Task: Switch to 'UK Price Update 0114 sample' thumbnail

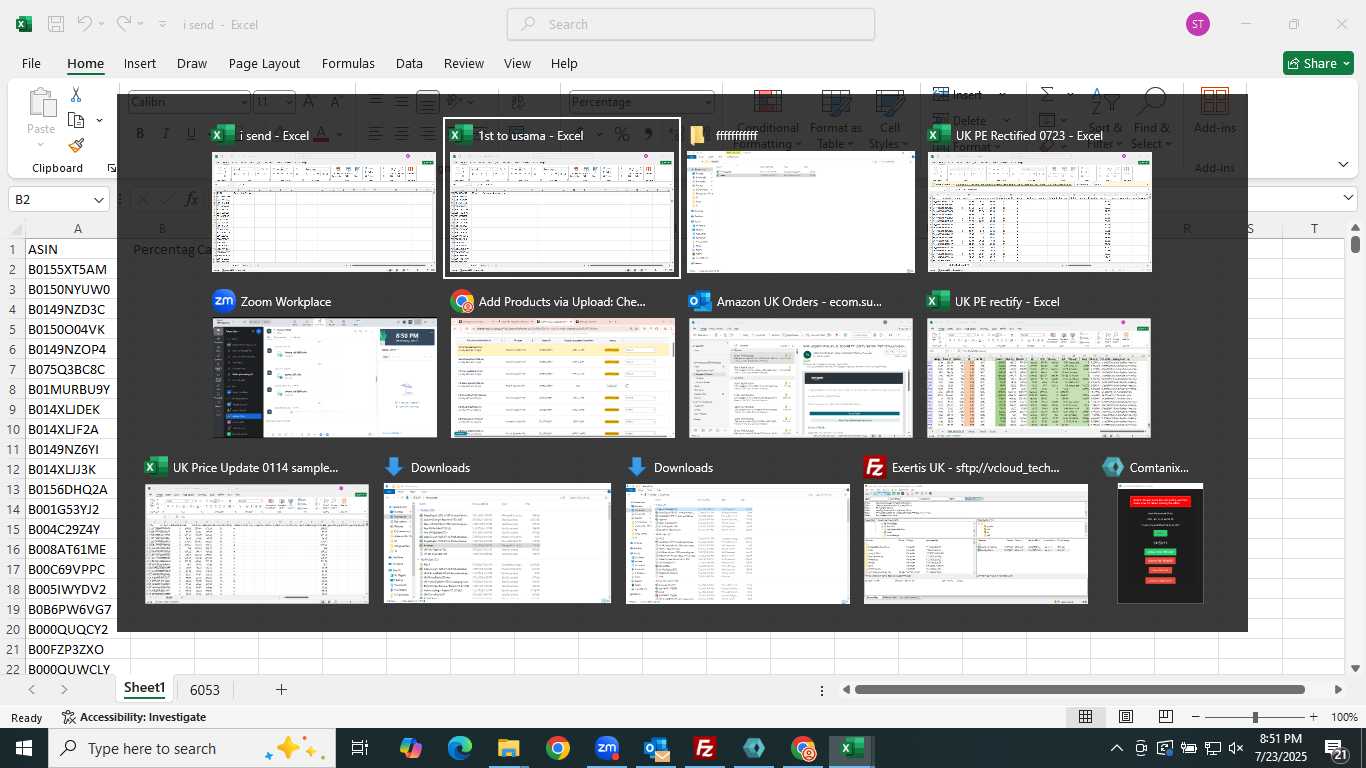Action: [256, 531]
